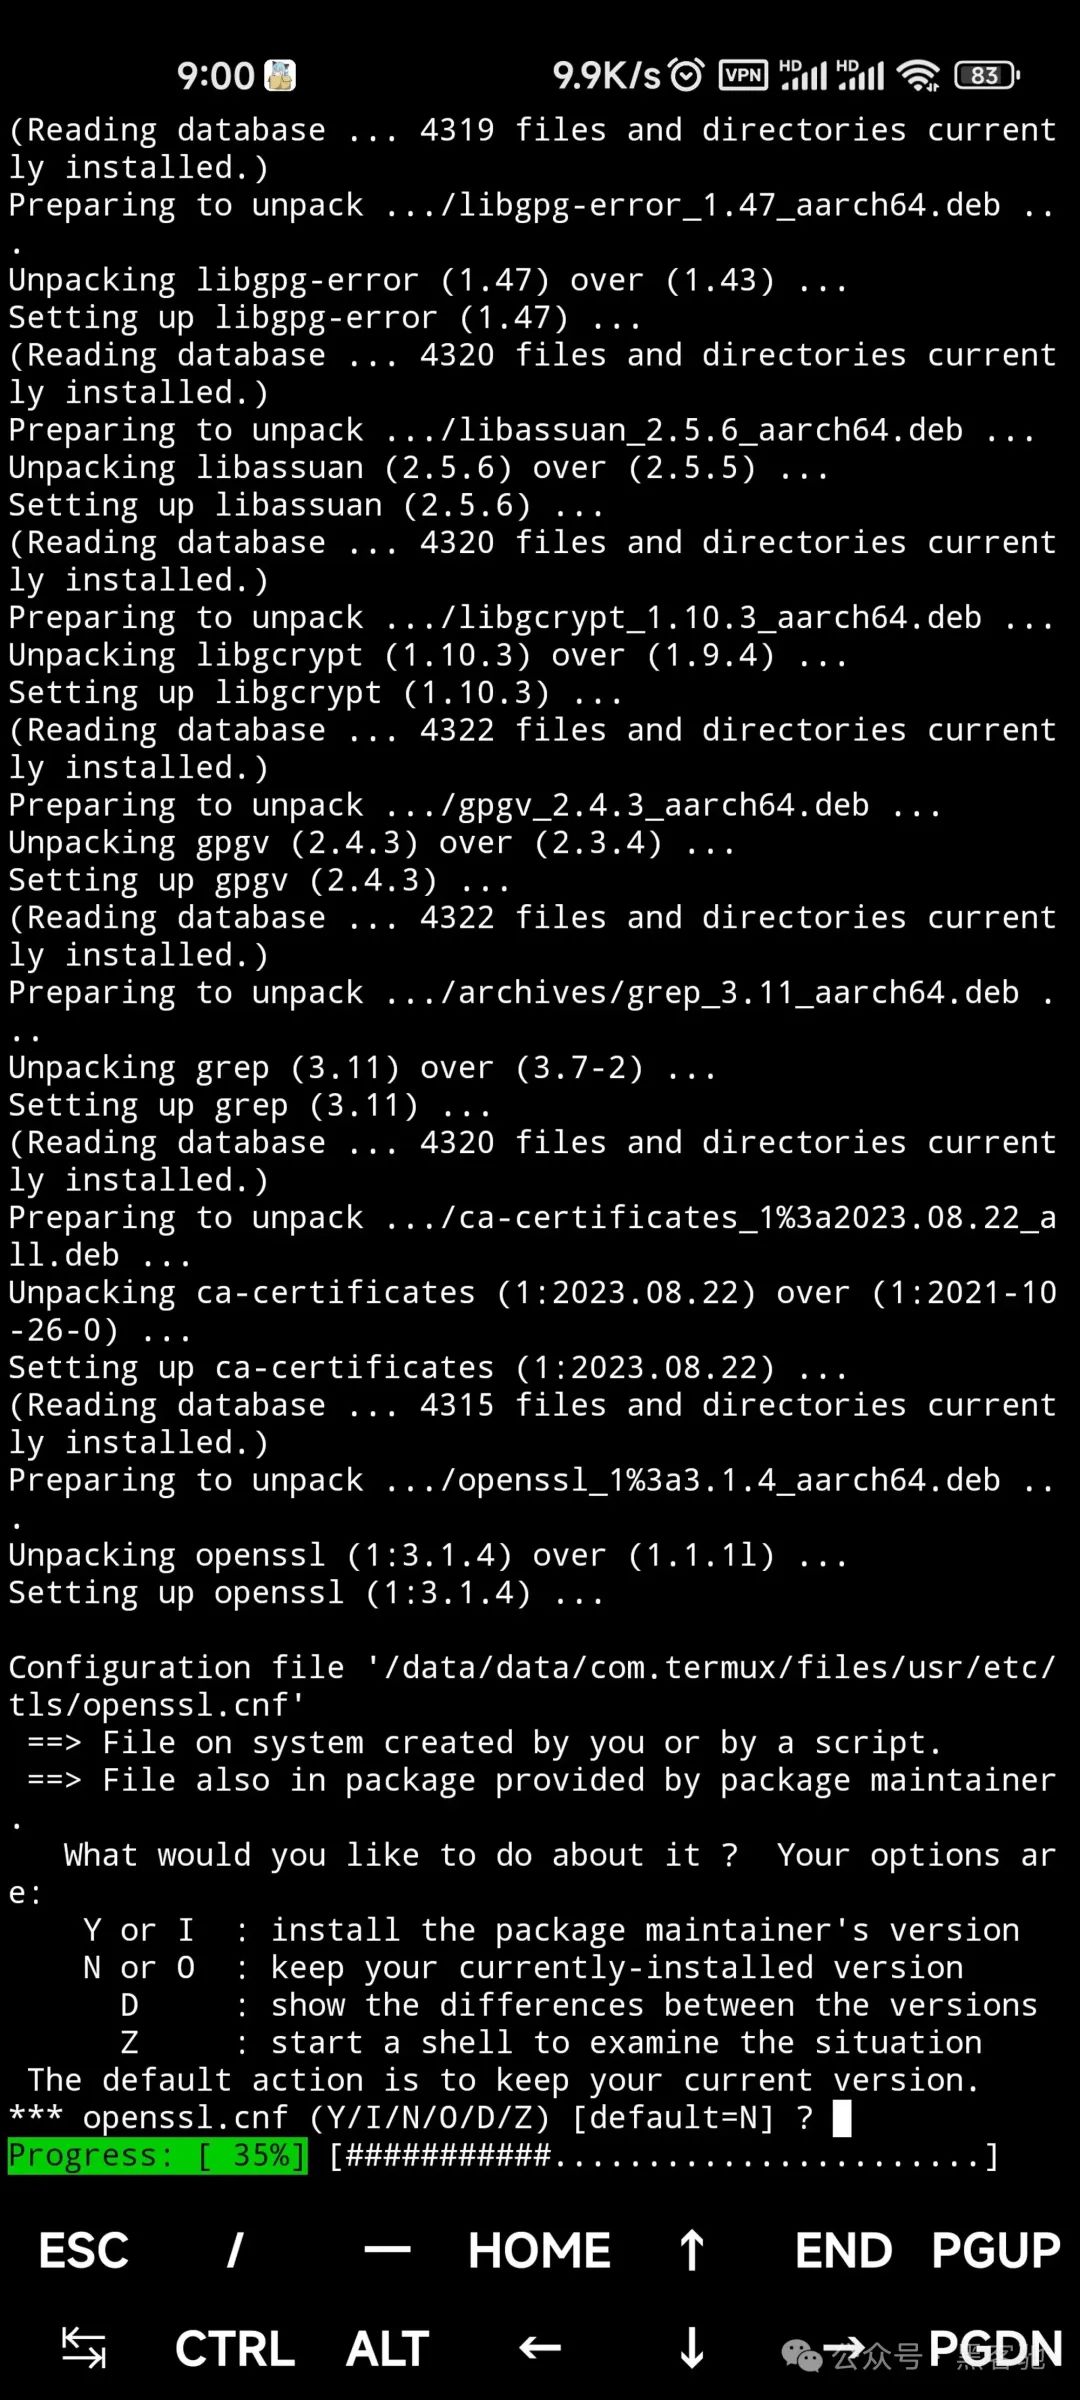Tap the left arrow key
Screen dimensions: 1080x2400
[x=539, y=2348]
